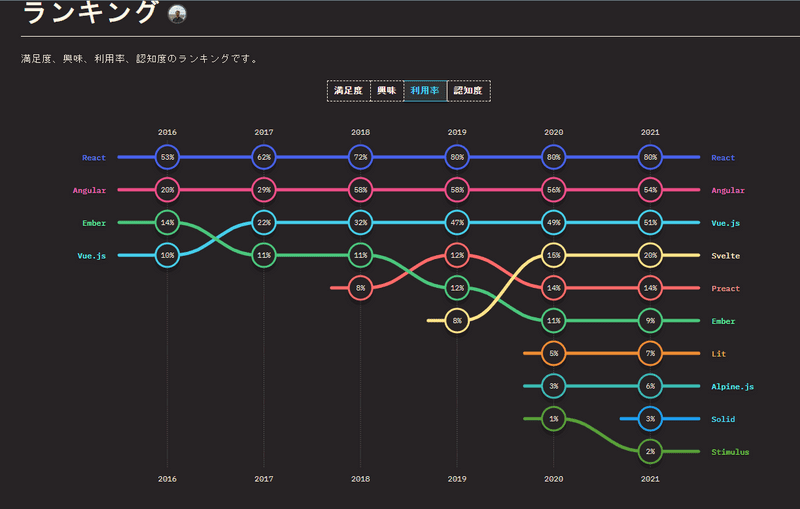The image size is (800, 509).
Task: Click Angular's 20% node for 2016
Action: click(x=167, y=190)
